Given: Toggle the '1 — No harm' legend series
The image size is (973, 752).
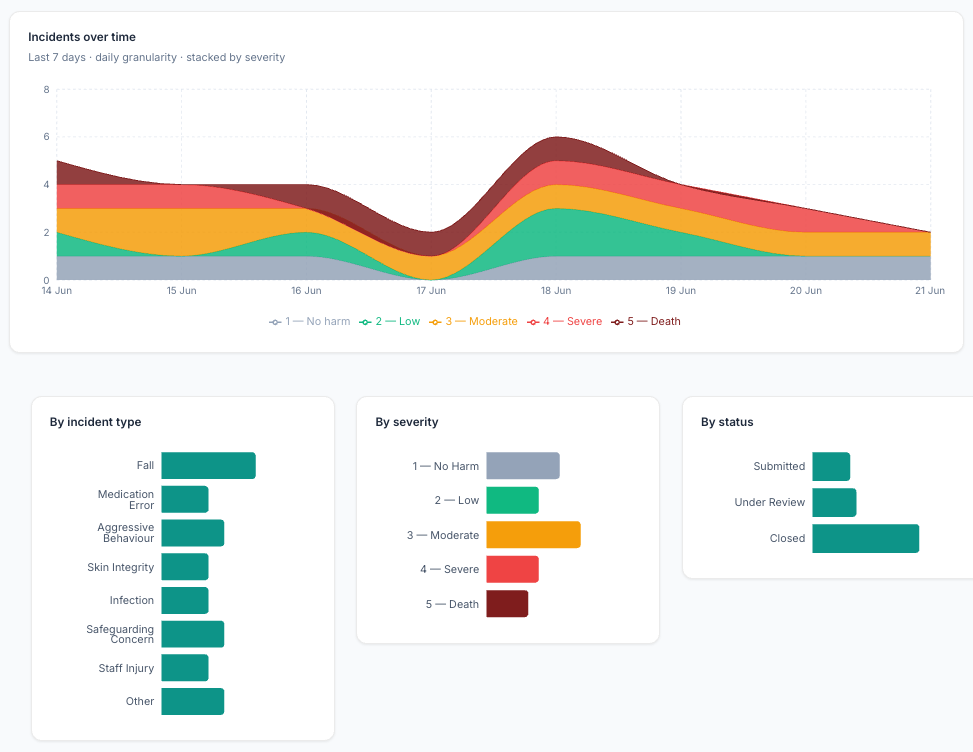Looking at the screenshot, I should point(309,321).
